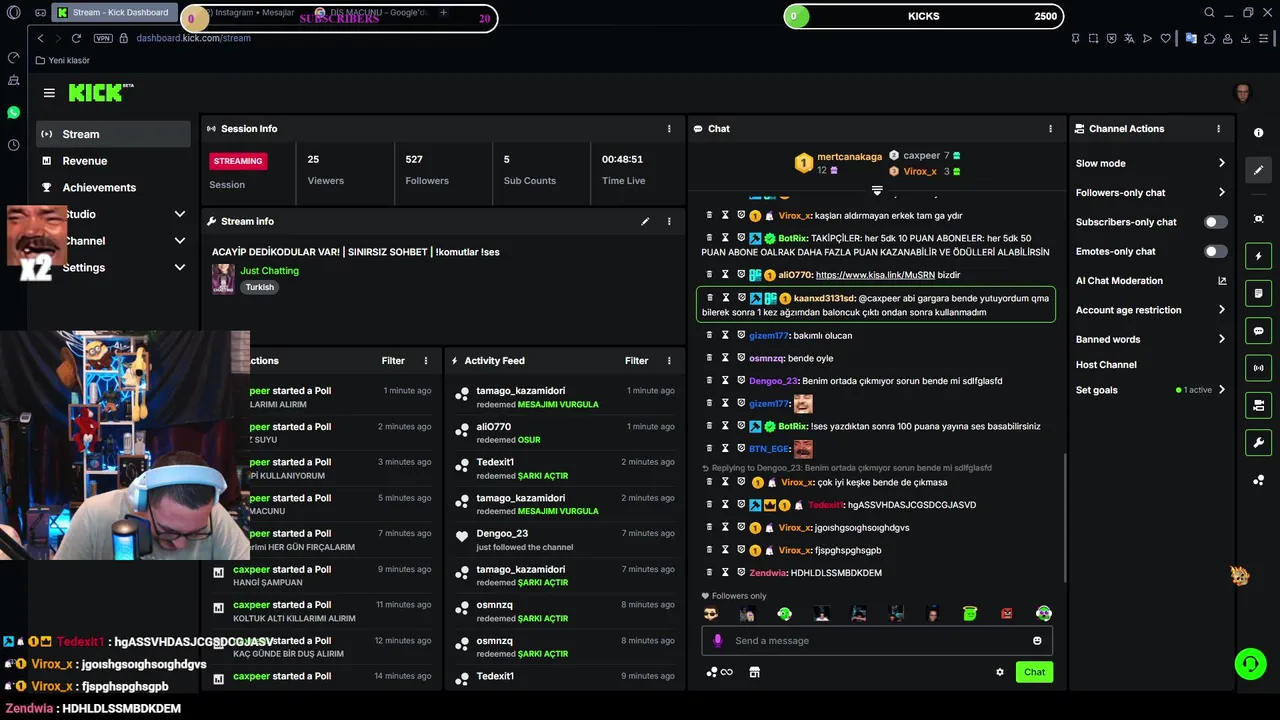1280x720 pixels.
Task: Click Dengoo_23 followed the channel entry
Action: pos(566,540)
